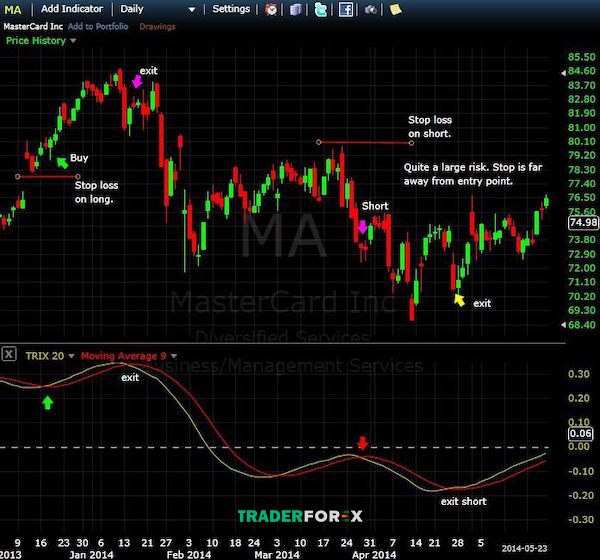Image resolution: width=600 pixels, height=560 pixels.
Task: Click the Mar 2014 axis label
Action: click(x=277, y=555)
